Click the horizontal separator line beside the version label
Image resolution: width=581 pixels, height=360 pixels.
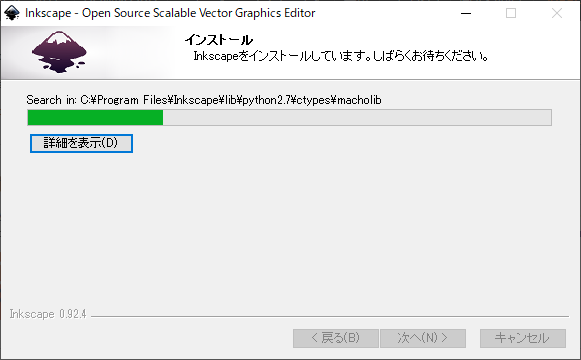point(330,316)
